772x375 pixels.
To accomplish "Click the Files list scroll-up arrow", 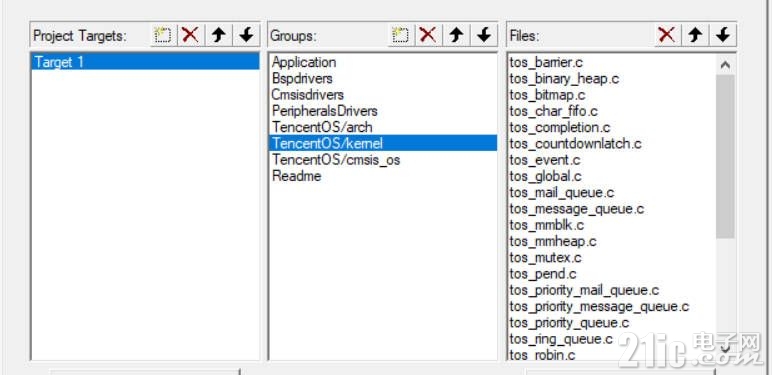I will 725,64.
